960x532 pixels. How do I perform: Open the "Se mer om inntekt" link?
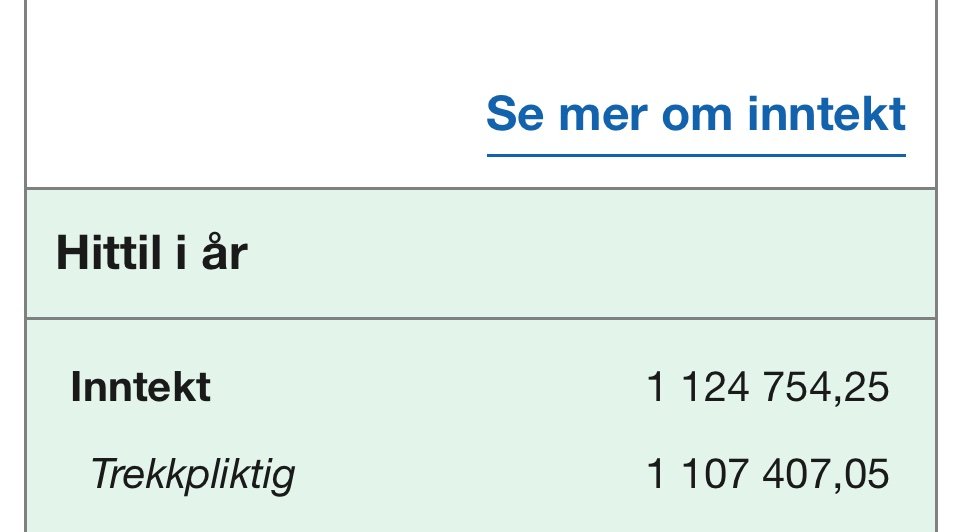click(695, 115)
